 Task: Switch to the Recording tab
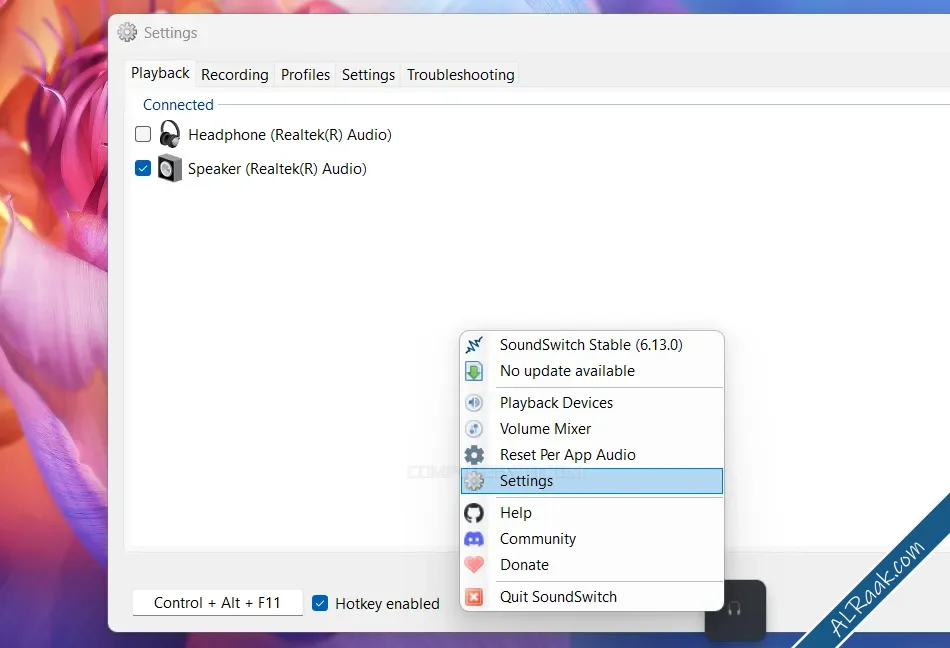pos(234,74)
